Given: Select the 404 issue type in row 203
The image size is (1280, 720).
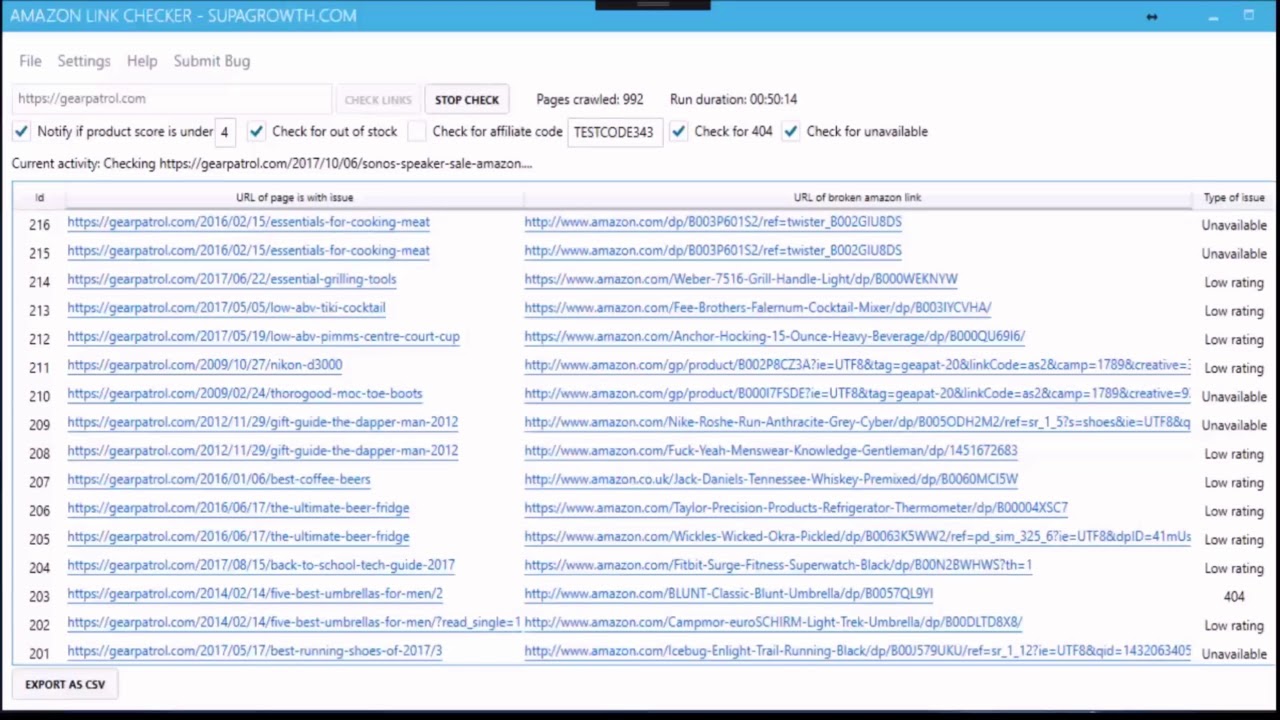Looking at the screenshot, I should pos(1234,597).
